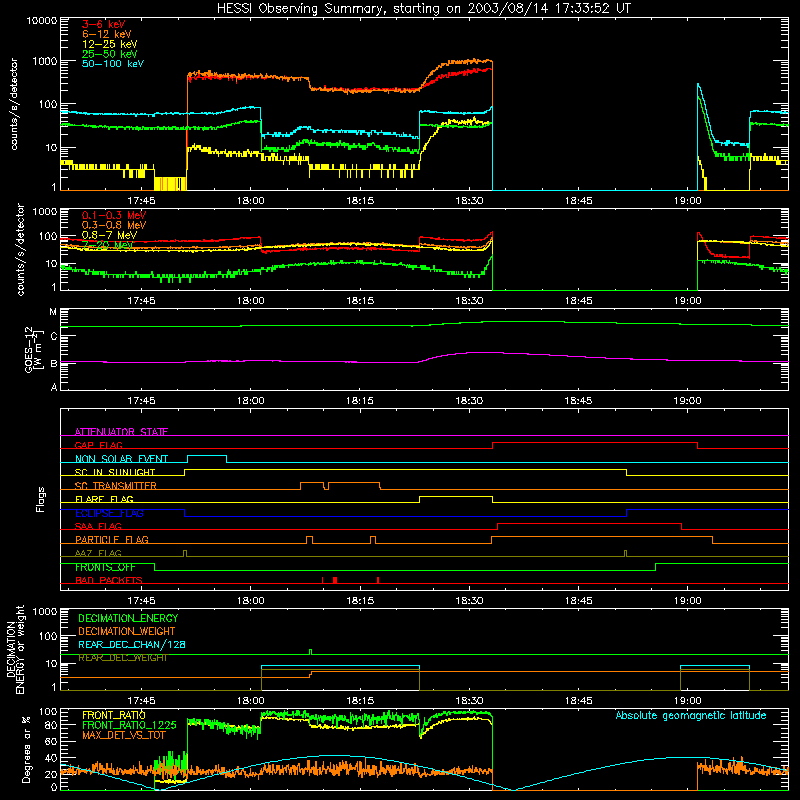This screenshot has width=800, height=800.
Task: Select the ATTENUATOR_STATE flag label
Action: coord(121,432)
